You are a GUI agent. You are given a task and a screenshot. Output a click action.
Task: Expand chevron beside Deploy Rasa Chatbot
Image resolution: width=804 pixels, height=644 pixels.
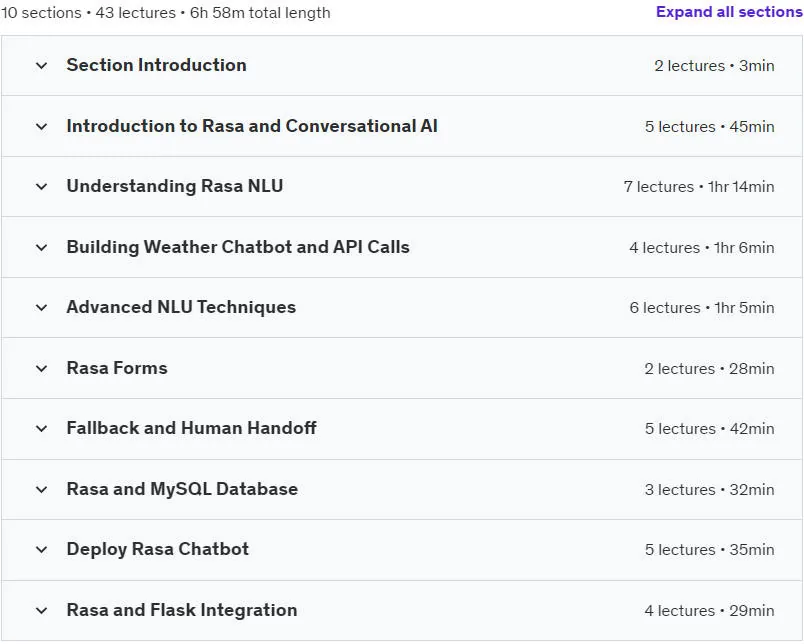point(42,550)
